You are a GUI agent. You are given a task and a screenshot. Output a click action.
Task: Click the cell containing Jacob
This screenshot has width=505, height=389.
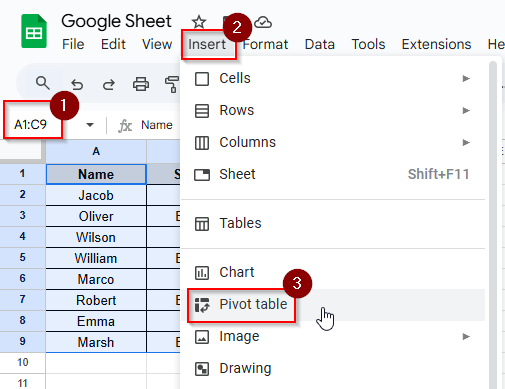point(96,195)
